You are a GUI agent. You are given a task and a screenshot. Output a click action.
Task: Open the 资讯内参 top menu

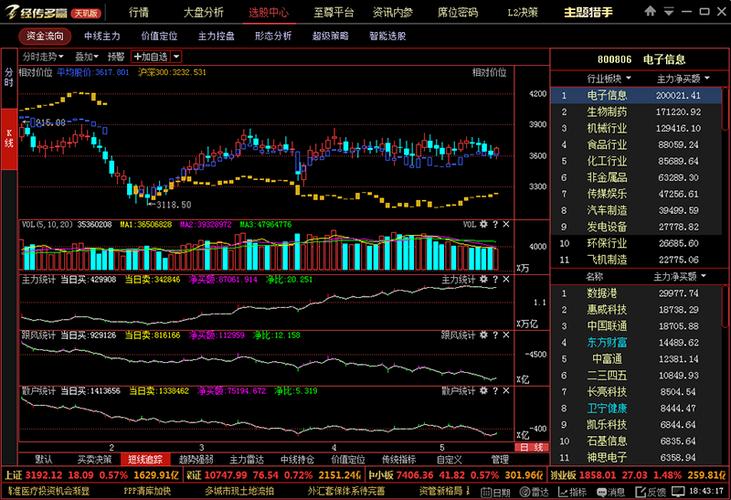[x=392, y=12]
